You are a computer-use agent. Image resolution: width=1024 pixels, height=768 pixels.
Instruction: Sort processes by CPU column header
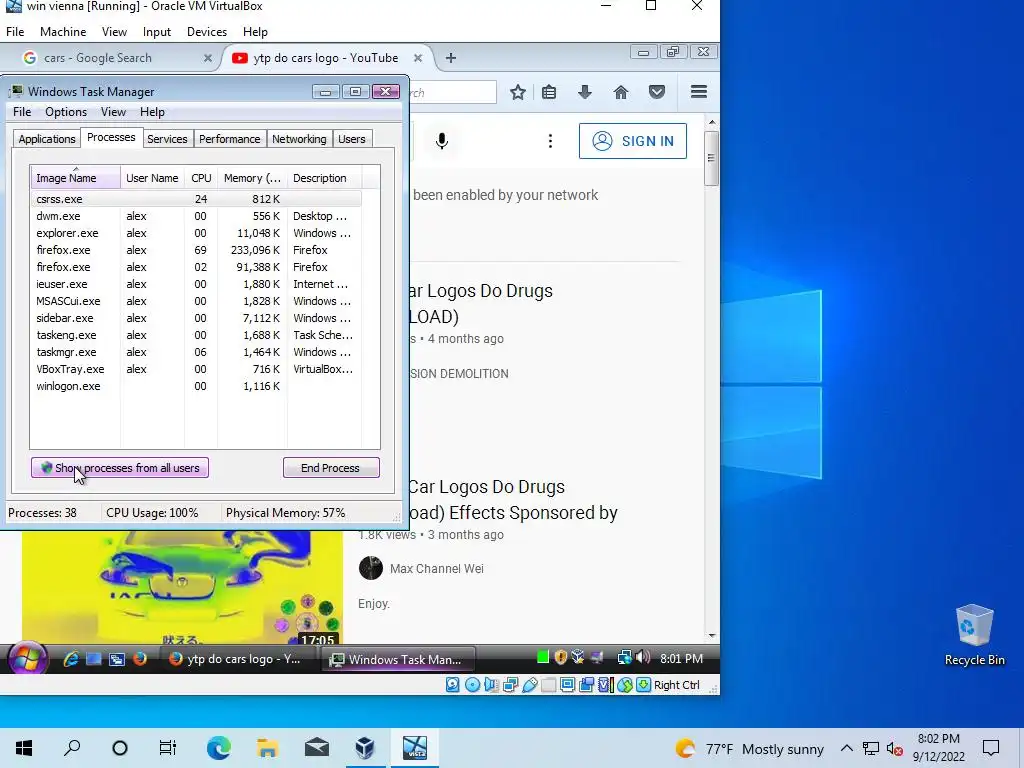[201, 178]
